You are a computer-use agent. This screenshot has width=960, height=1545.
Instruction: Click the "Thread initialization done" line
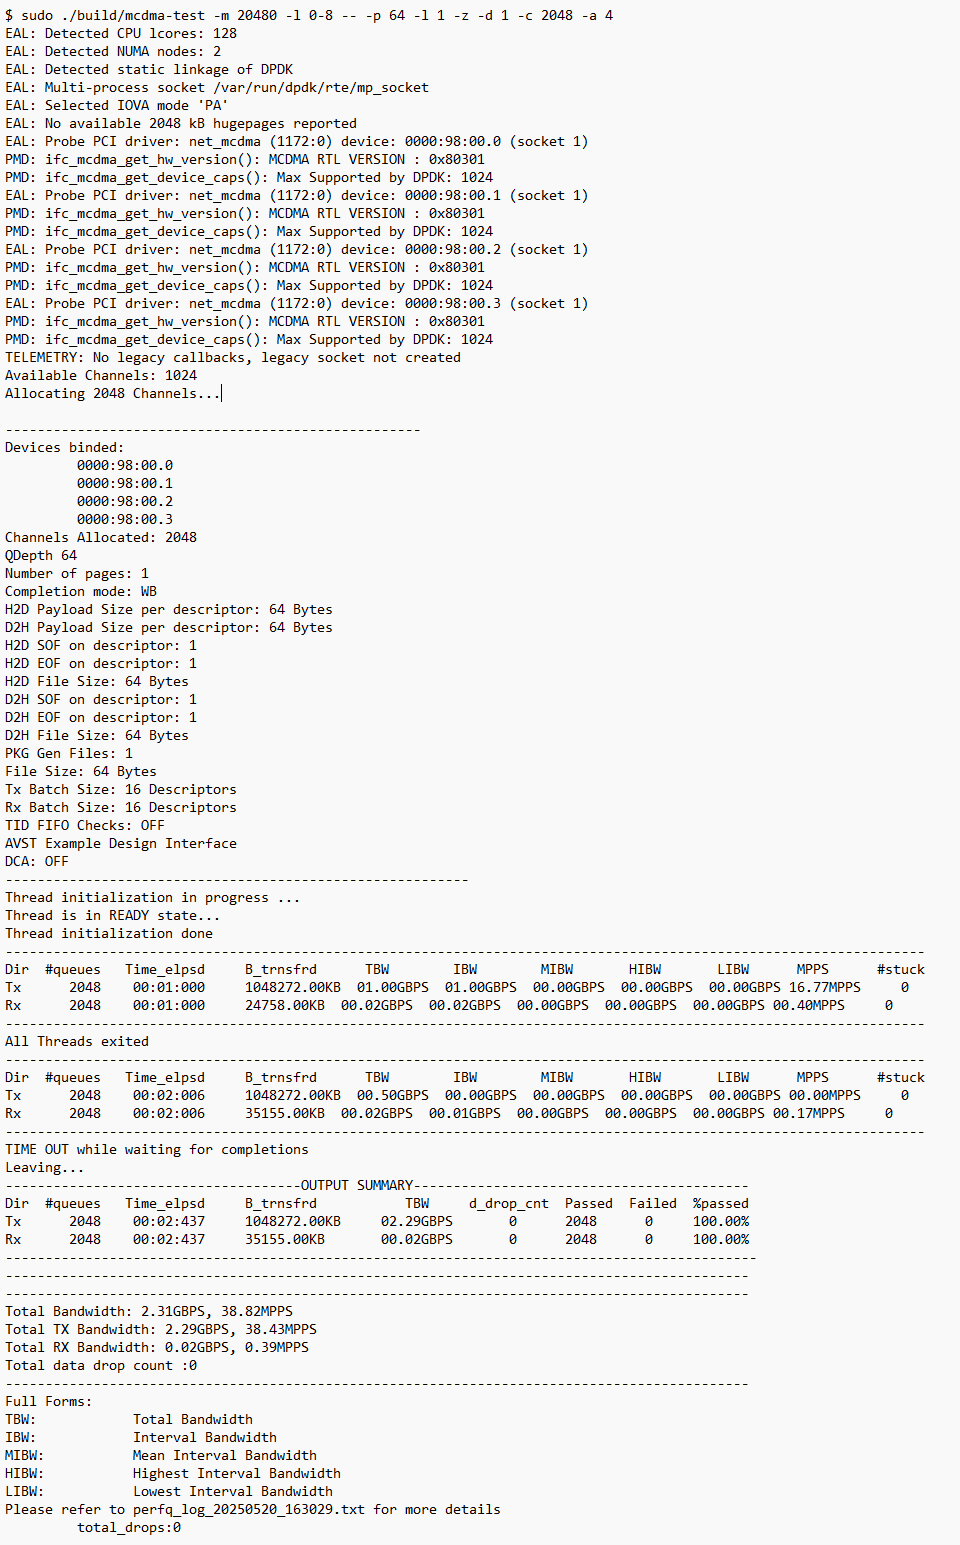[x=109, y=933]
